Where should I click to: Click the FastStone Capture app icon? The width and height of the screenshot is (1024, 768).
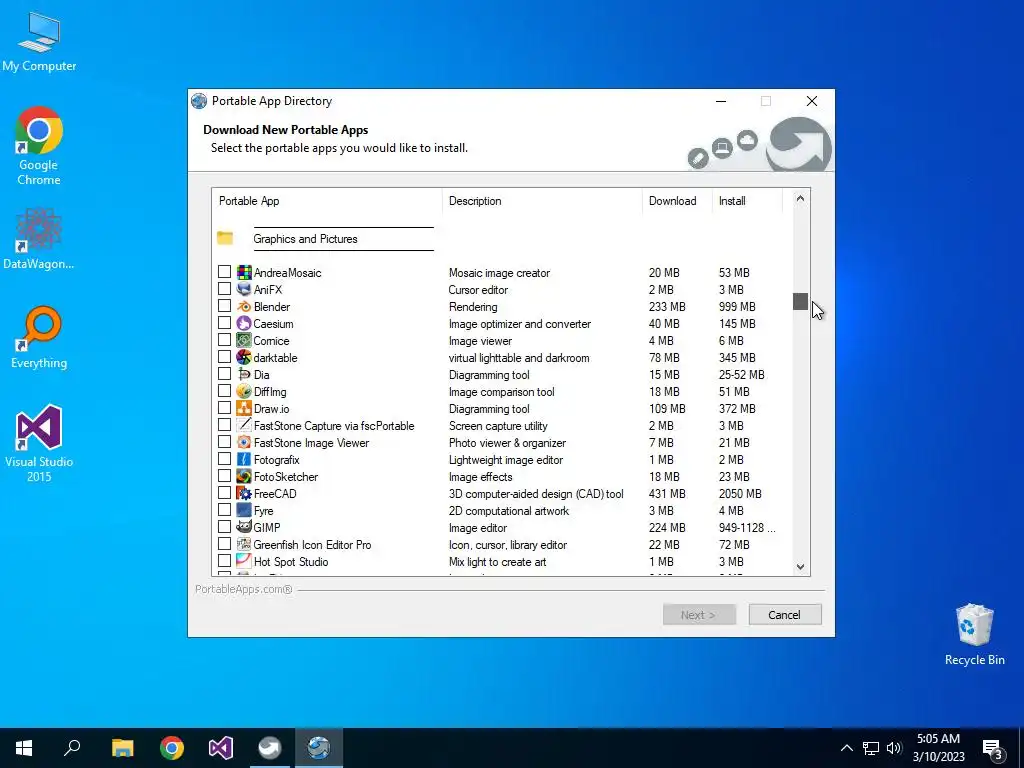pyautogui.click(x=244, y=425)
